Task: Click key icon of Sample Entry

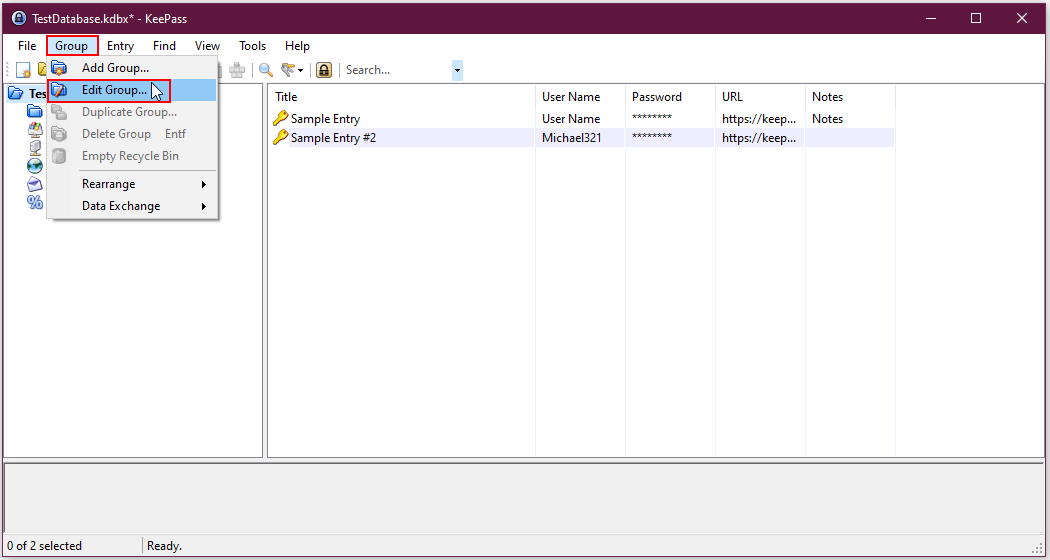Action: pyautogui.click(x=281, y=119)
